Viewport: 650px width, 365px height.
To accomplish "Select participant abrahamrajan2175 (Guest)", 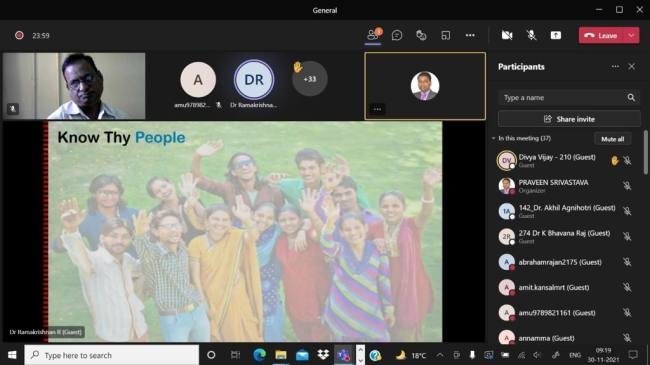I will (x=566, y=262).
